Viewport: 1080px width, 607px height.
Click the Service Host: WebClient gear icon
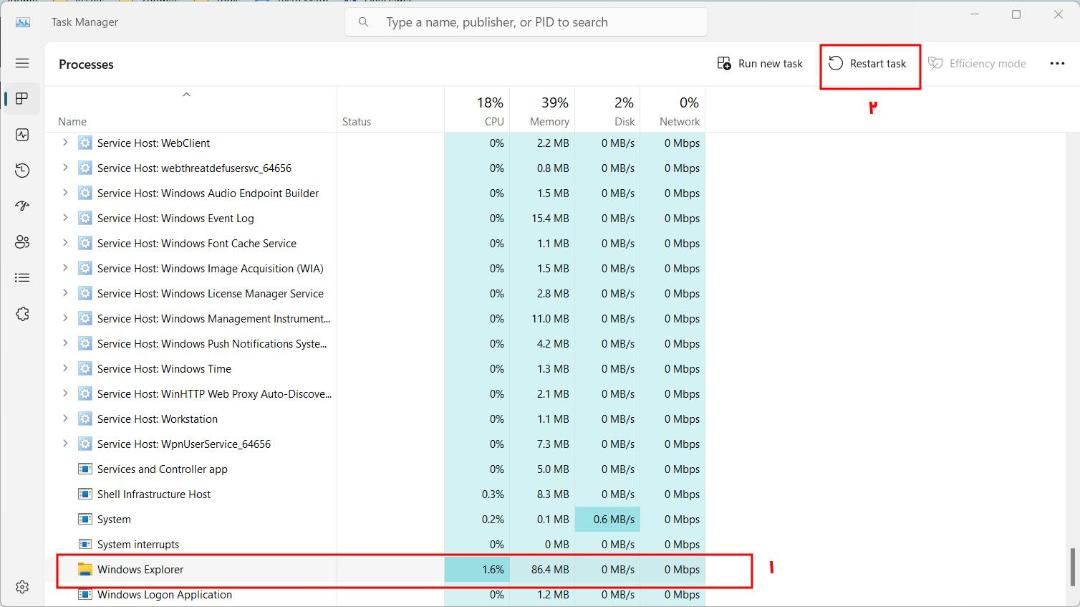(85, 143)
